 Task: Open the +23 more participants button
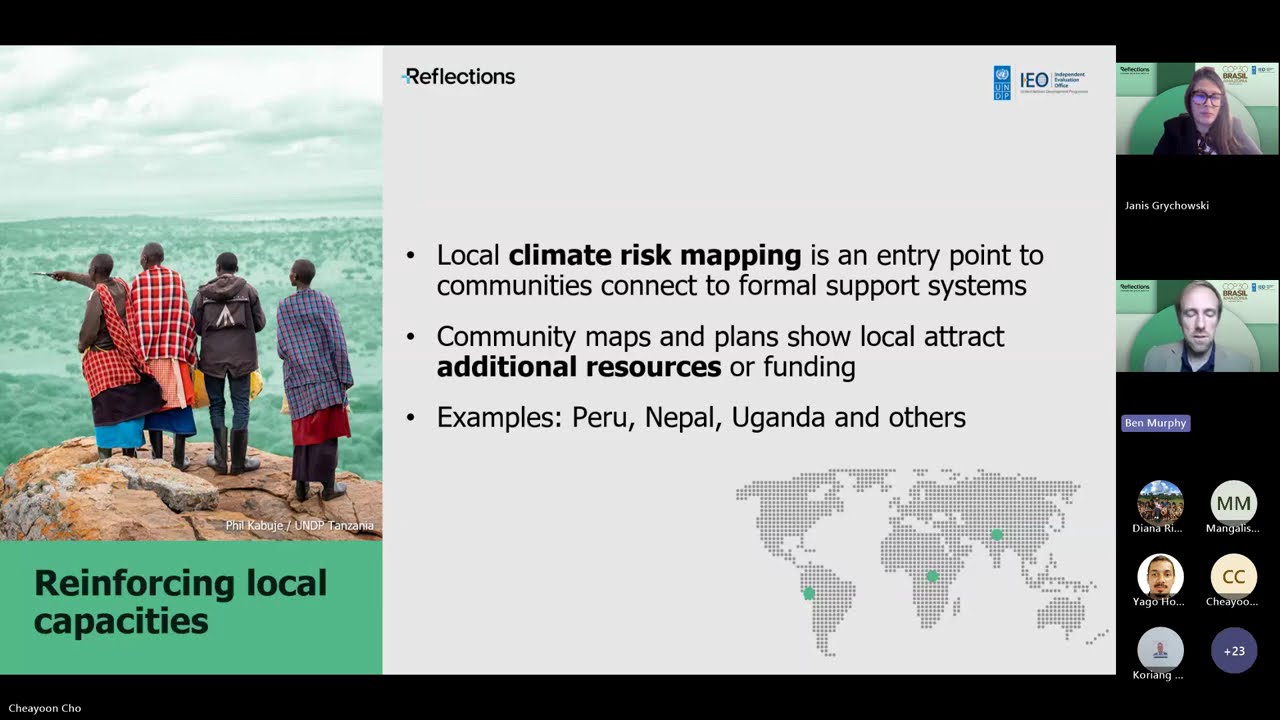1233,650
